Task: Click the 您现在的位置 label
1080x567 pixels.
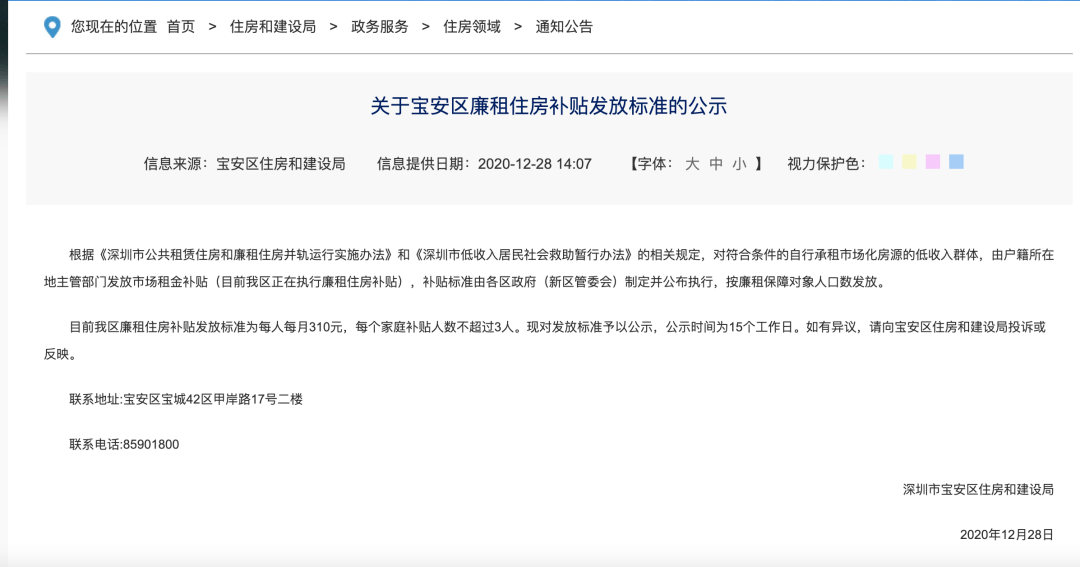Action: click(114, 27)
